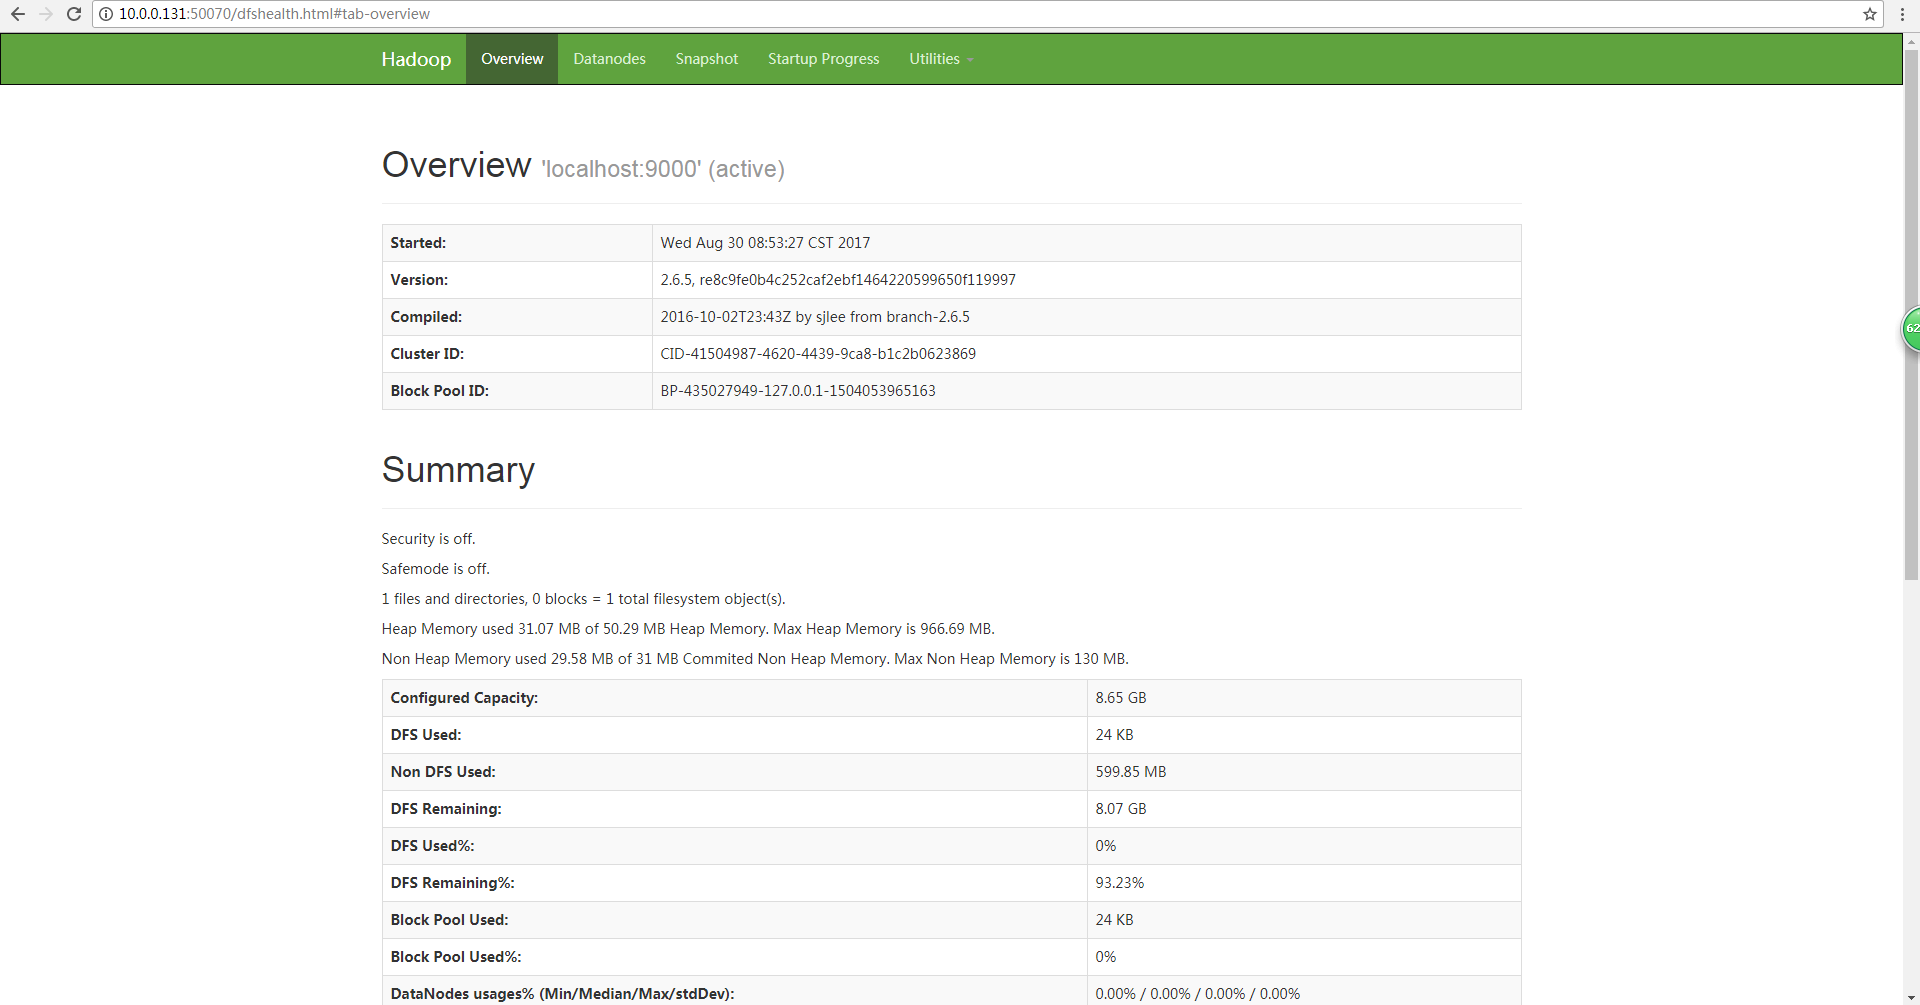Click the Summary heading
Image resolution: width=1920 pixels, height=1005 pixels.
click(458, 470)
